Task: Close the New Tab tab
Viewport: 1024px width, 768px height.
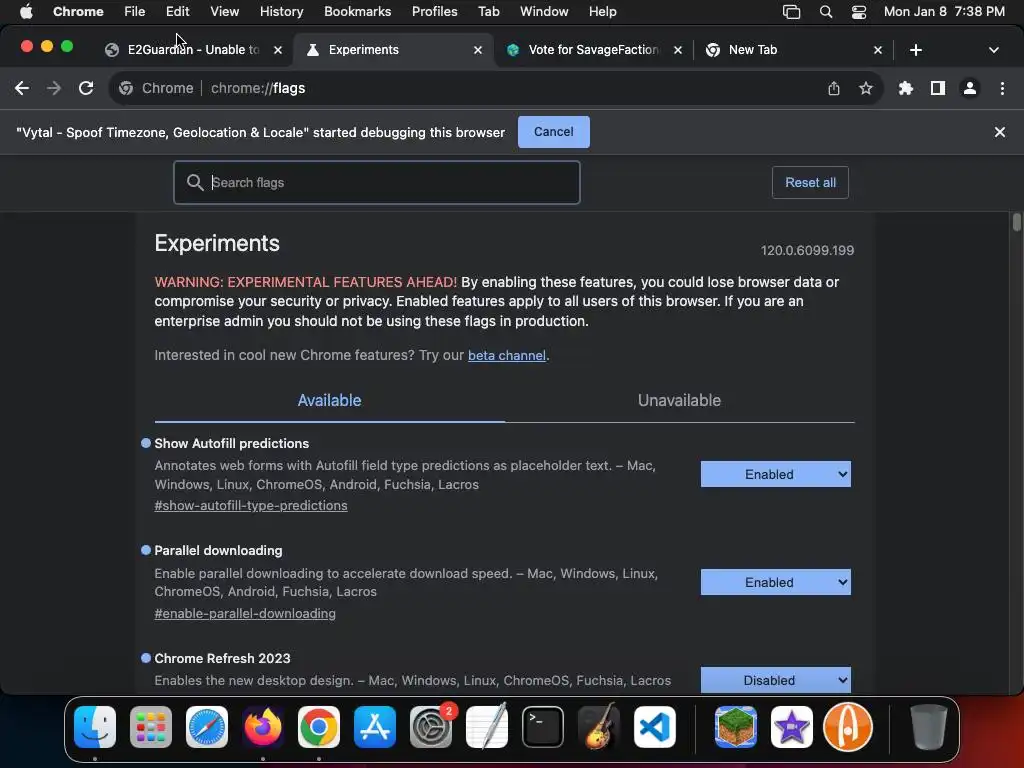Action: click(878, 50)
